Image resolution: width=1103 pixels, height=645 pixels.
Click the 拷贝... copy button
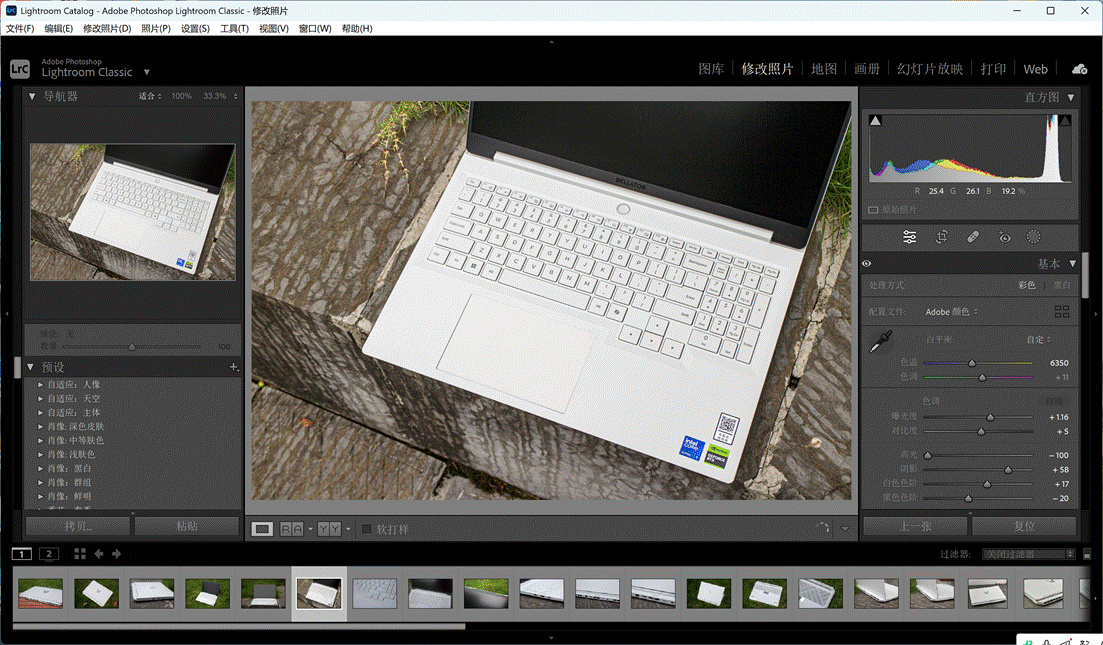click(x=78, y=526)
